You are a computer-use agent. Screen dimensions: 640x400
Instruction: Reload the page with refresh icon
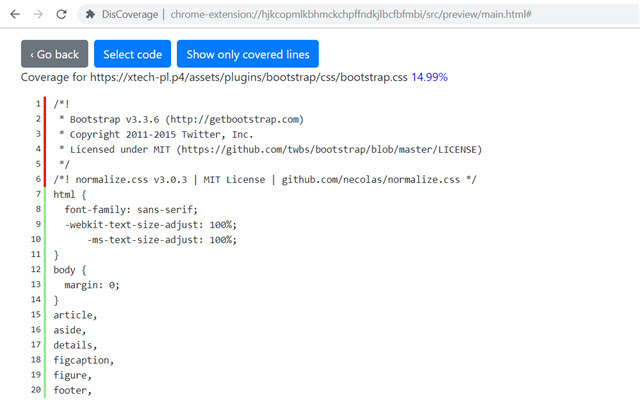coord(62,14)
